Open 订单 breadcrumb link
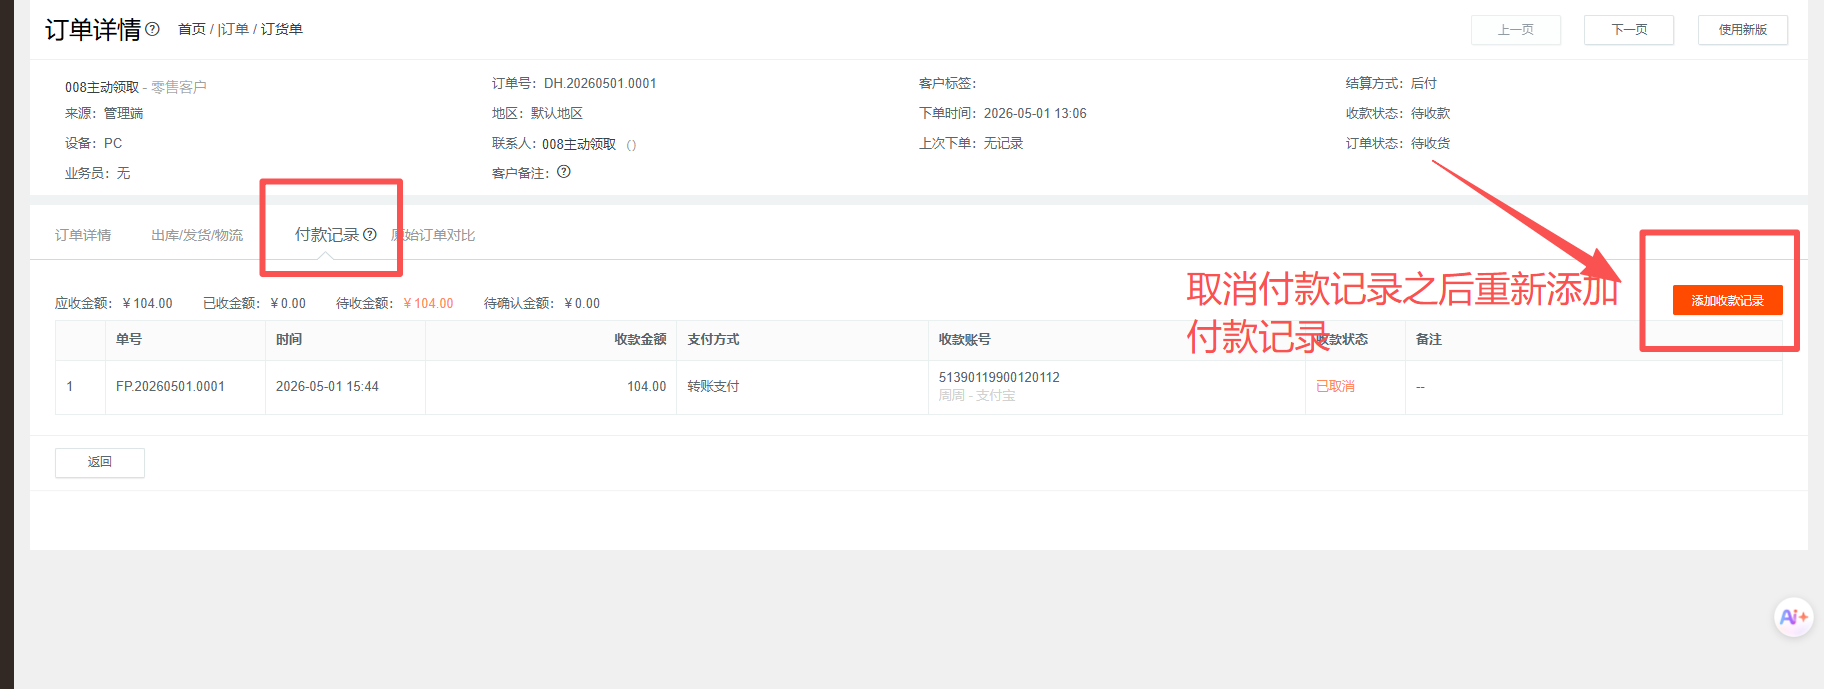The width and height of the screenshot is (1824, 689). coord(234,29)
